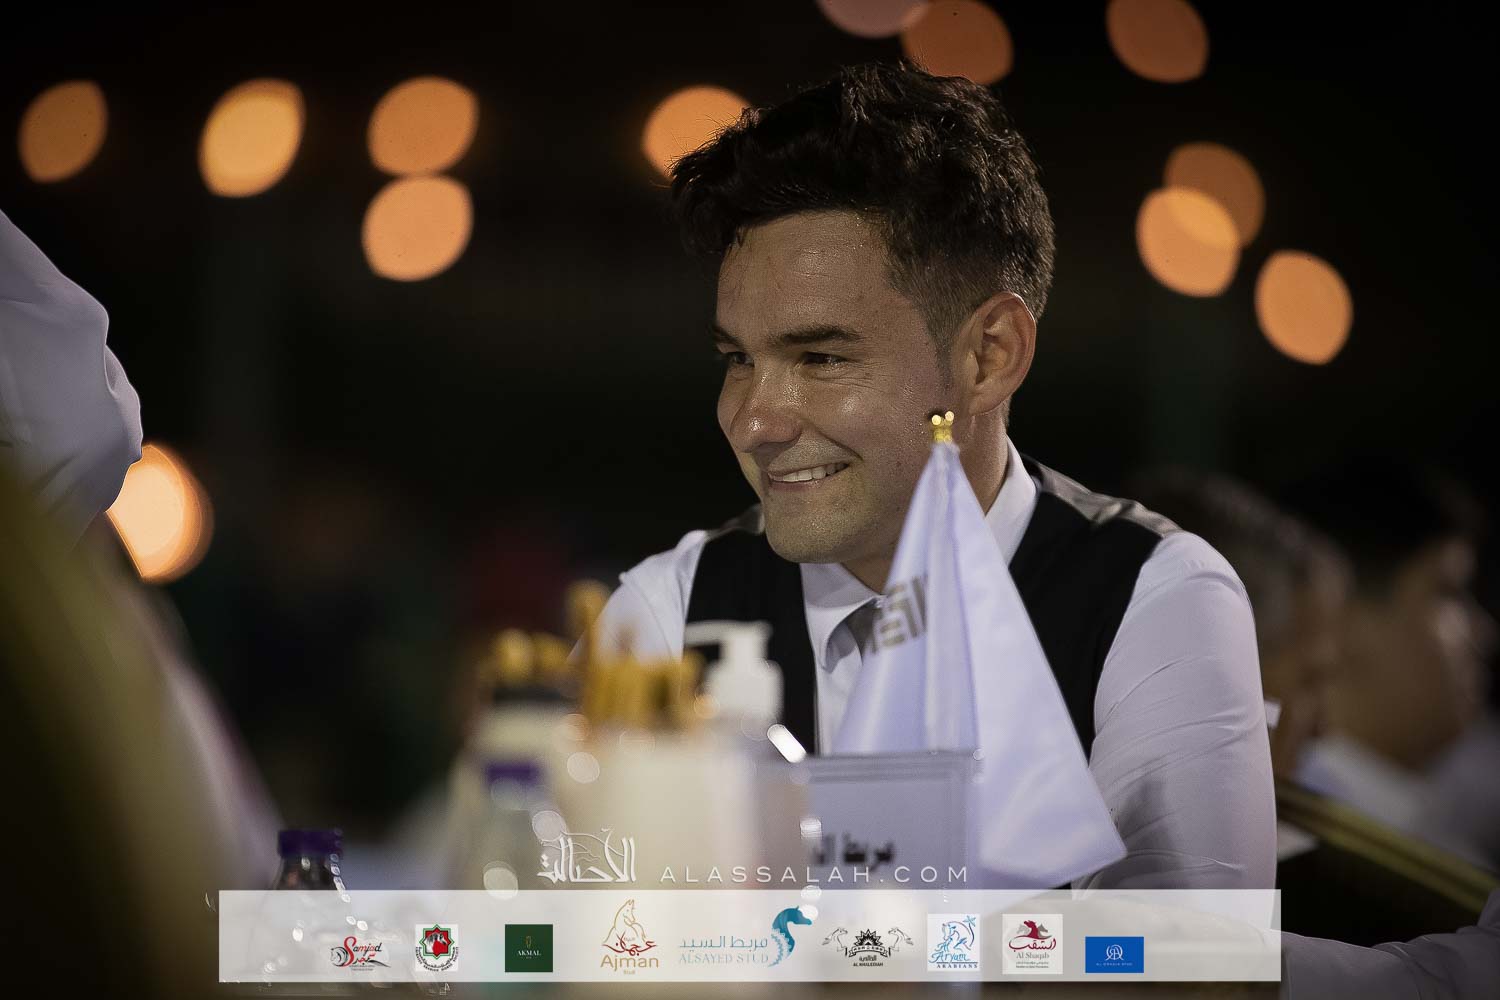Select the blue square logo at banner end
This screenshot has width=1500, height=1000.
(1114, 954)
